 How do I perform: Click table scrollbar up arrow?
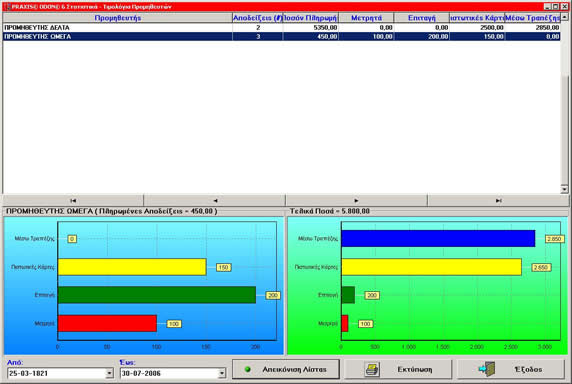564,17
